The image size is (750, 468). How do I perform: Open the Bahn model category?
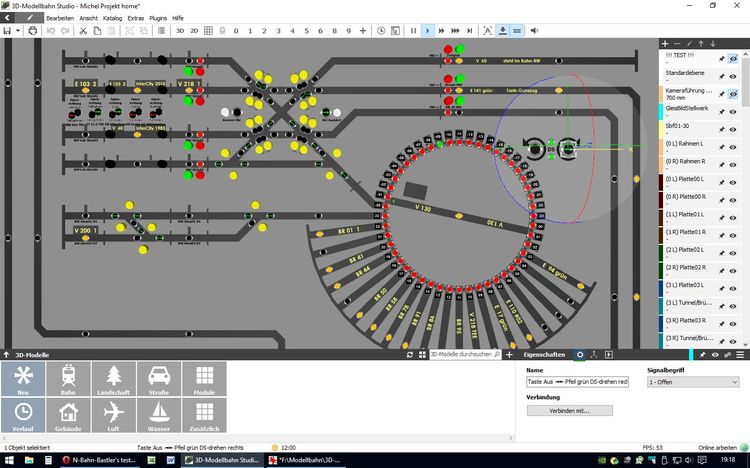click(x=68, y=380)
